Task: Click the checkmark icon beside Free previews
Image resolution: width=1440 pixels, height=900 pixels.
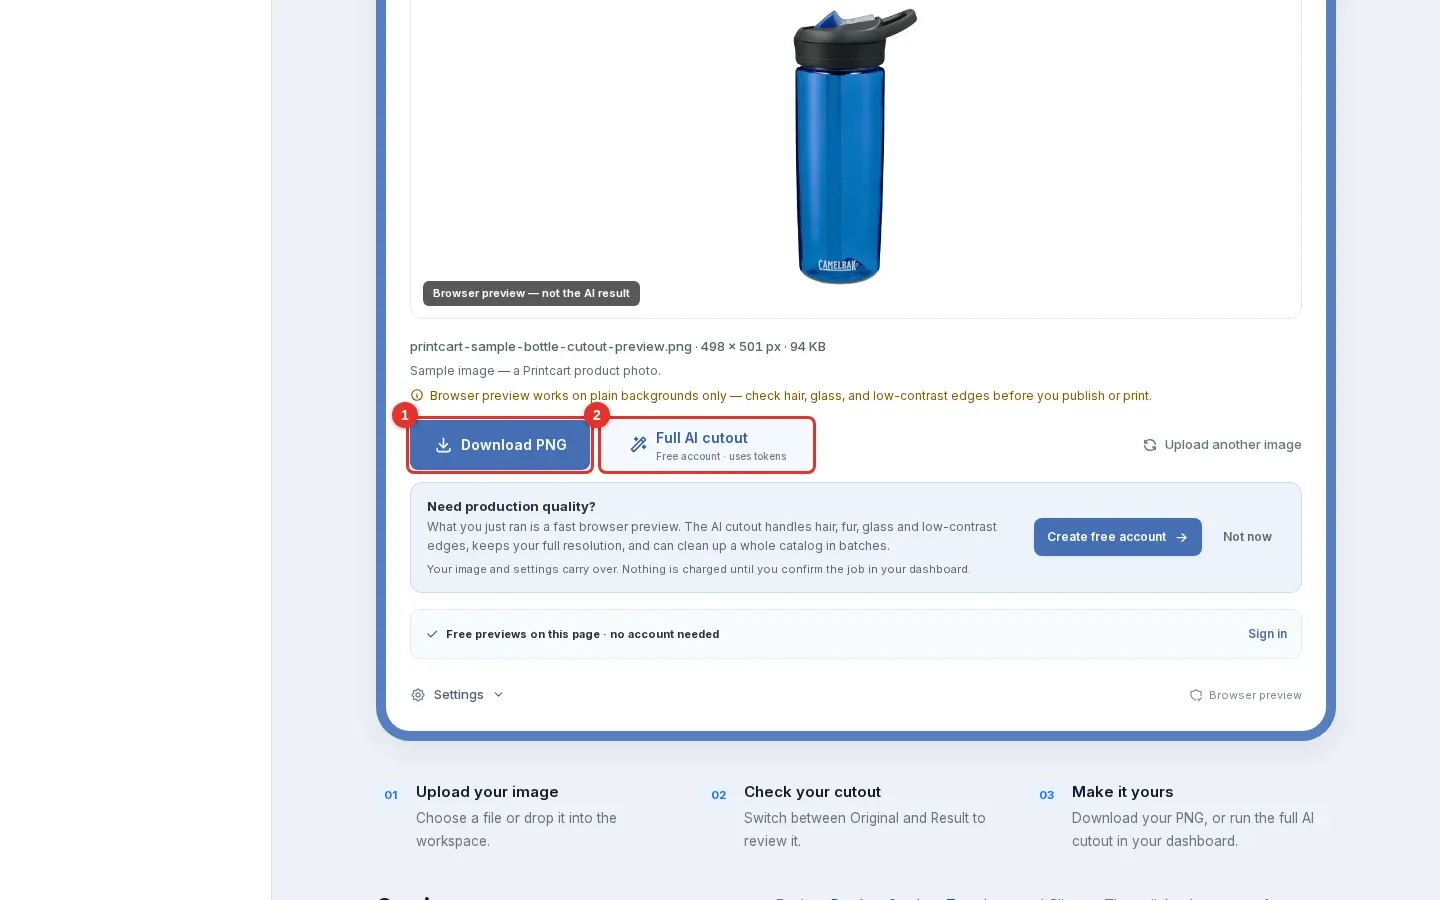Action: pos(432,634)
